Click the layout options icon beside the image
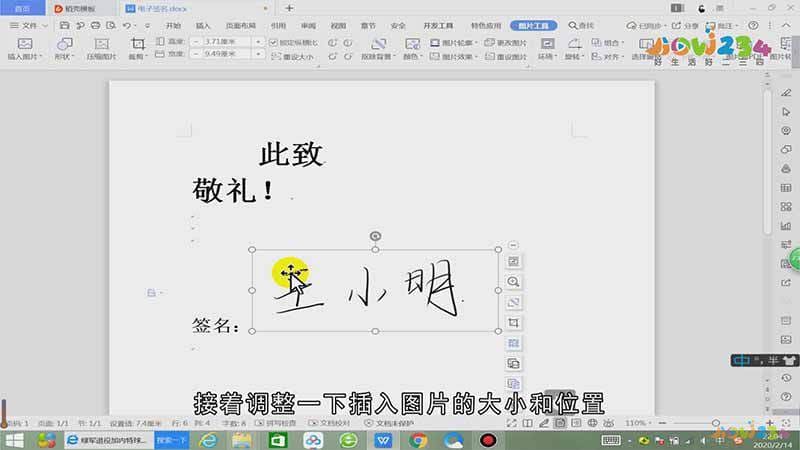 pos(513,261)
